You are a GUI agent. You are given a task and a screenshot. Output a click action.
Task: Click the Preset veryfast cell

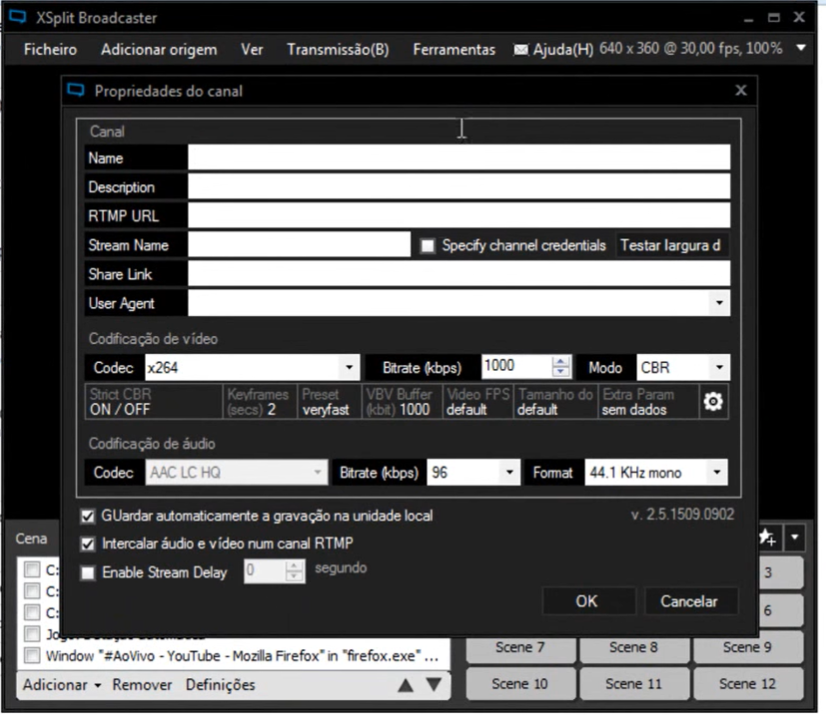[329, 402]
